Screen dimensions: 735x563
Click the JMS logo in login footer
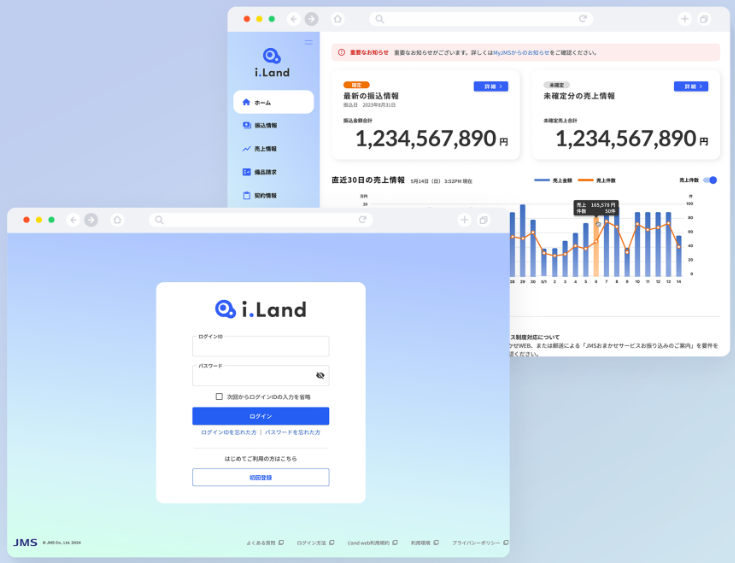pyautogui.click(x=25, y=542)
